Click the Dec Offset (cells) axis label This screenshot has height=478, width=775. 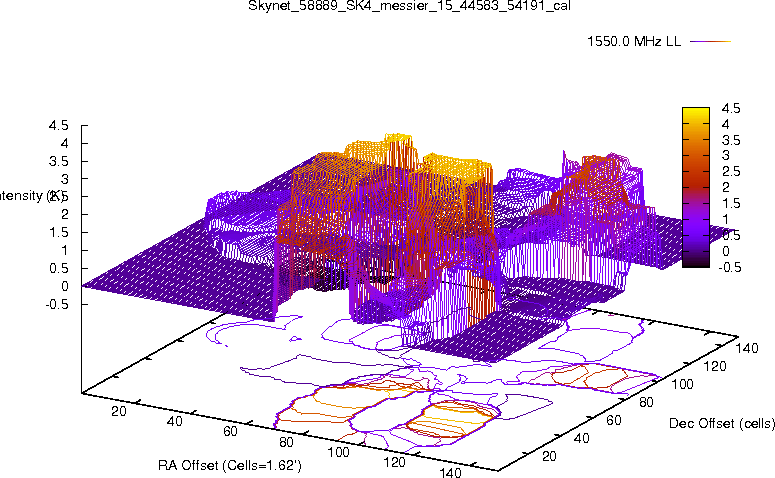pos(722,423)
